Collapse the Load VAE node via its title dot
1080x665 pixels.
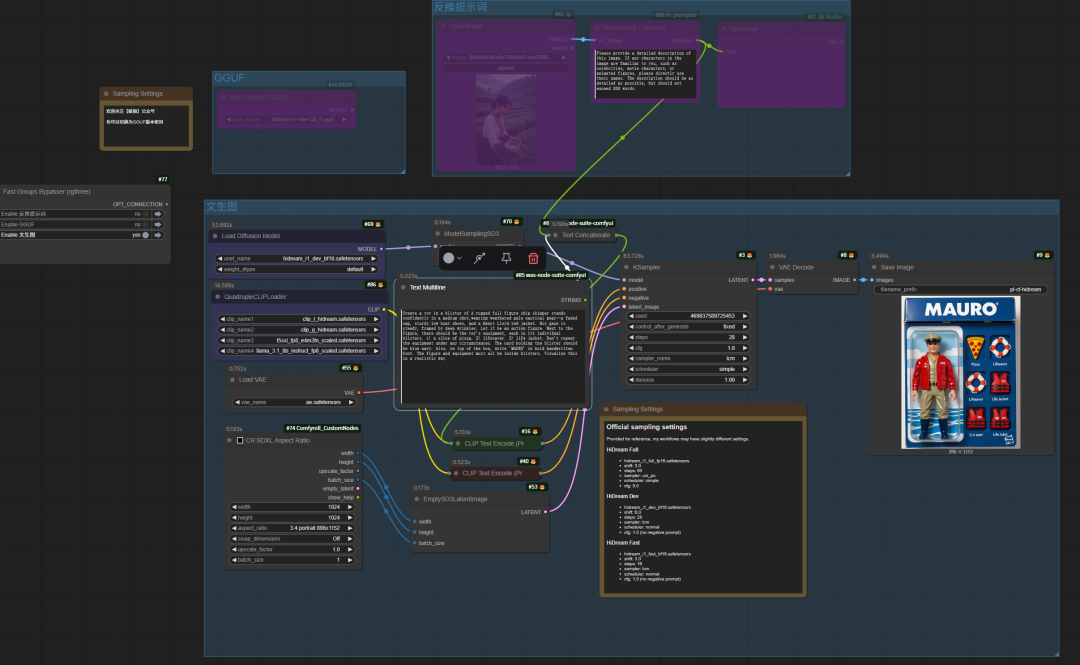coord(233,380)
